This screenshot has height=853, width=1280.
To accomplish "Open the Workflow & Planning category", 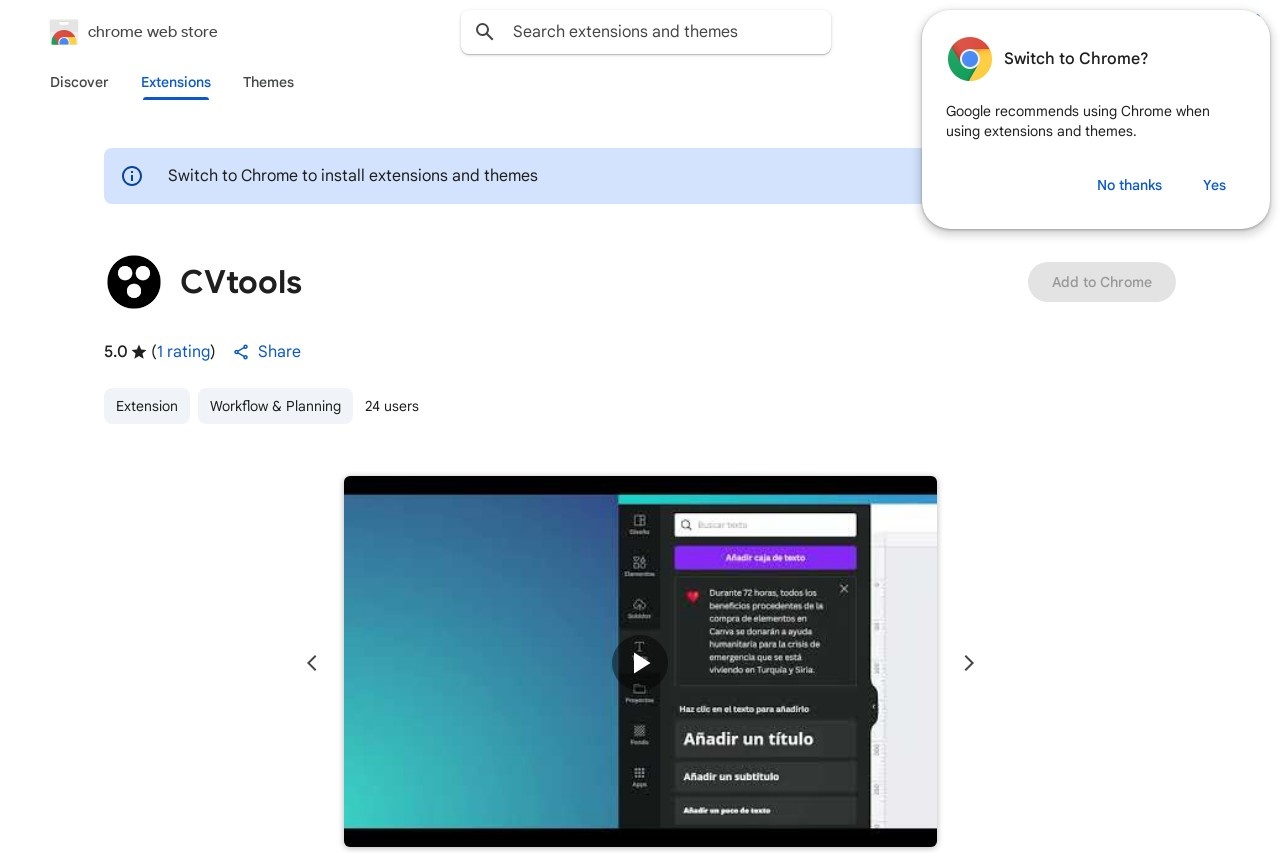I will pyautogui.click(x=275, y=406).
